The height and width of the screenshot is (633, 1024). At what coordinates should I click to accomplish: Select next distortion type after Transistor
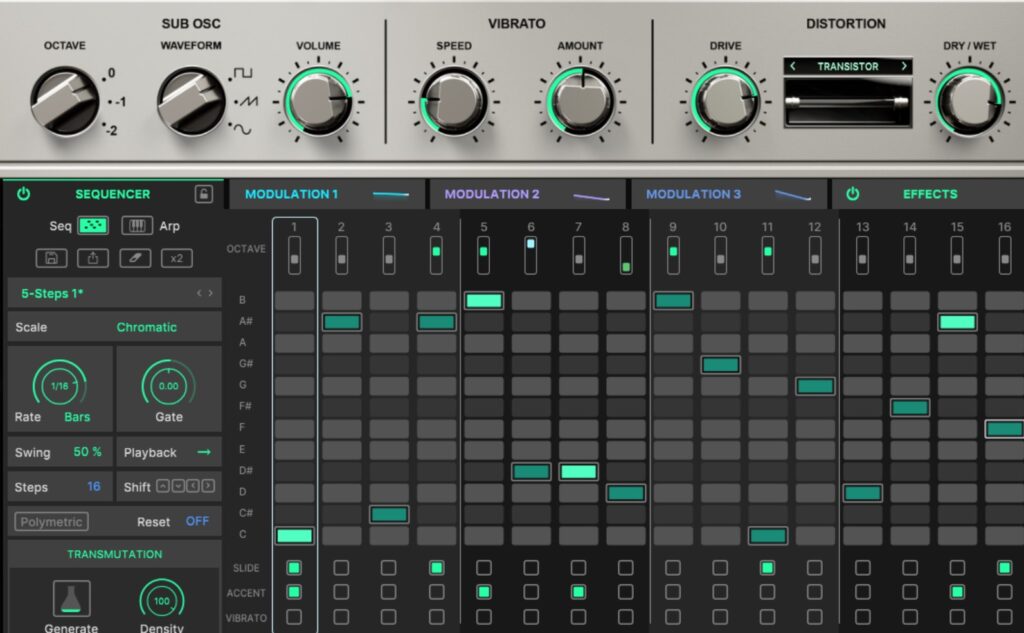pos(904,67)
